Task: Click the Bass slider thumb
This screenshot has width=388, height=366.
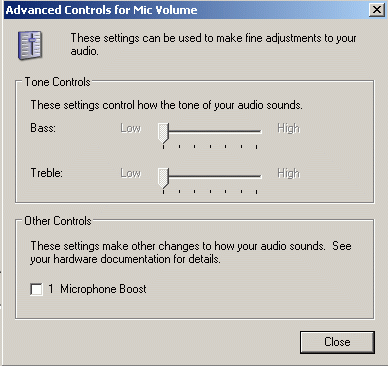Action: [x=163, y=133]
